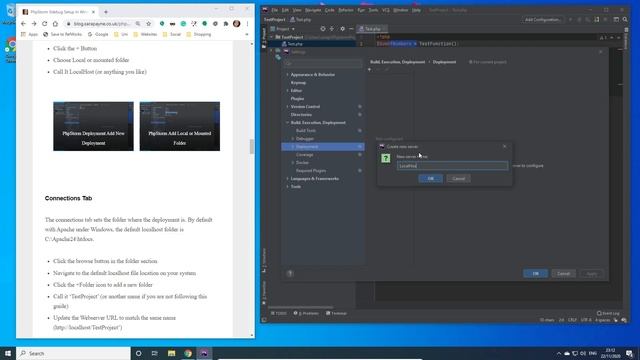This screenshot has height=360, width=640.
Task: Cancel the Create new server dialog
Action: coord(458,178)
